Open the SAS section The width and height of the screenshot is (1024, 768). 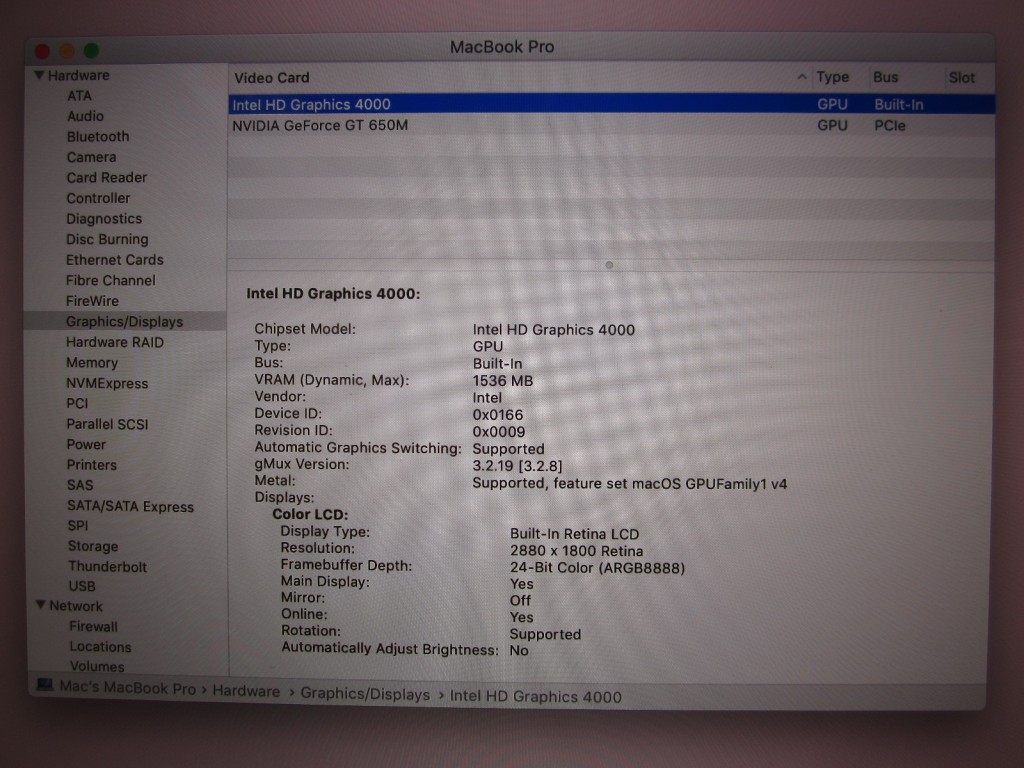(80, 485)
